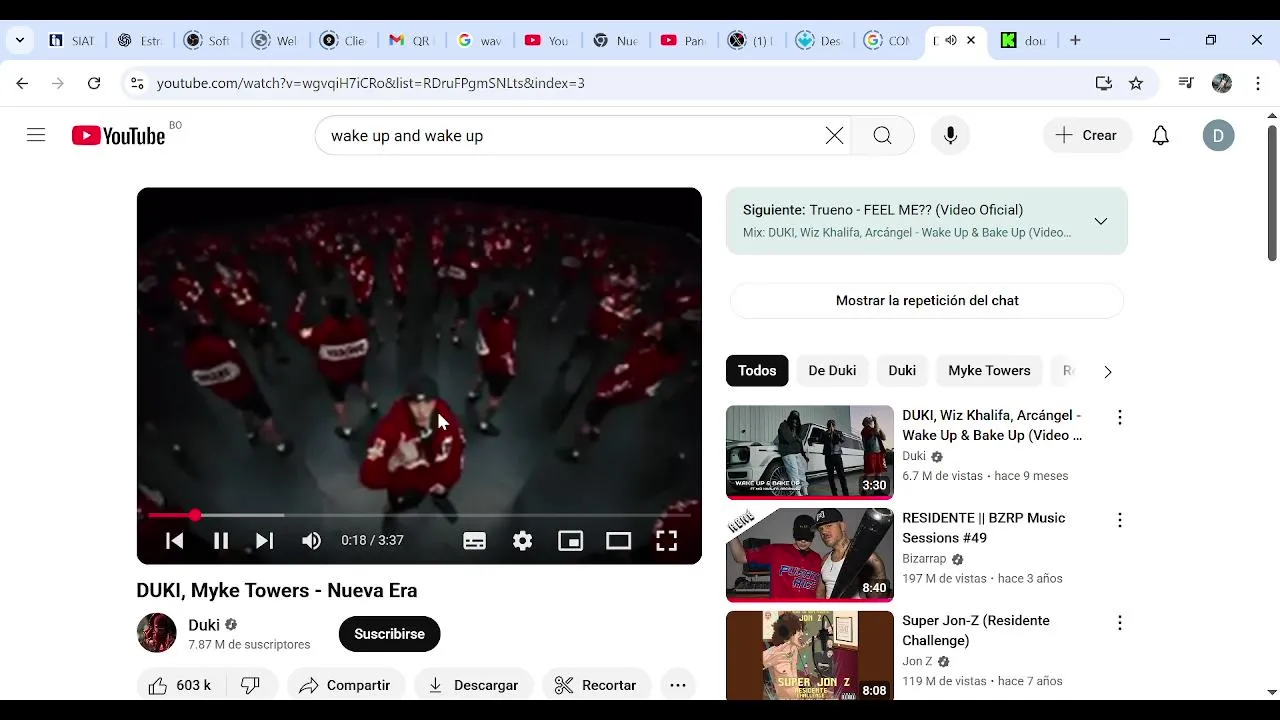This screenshot has width=1280, height=720.
Task: Open a new browser tab
Action: (1075, 40)
